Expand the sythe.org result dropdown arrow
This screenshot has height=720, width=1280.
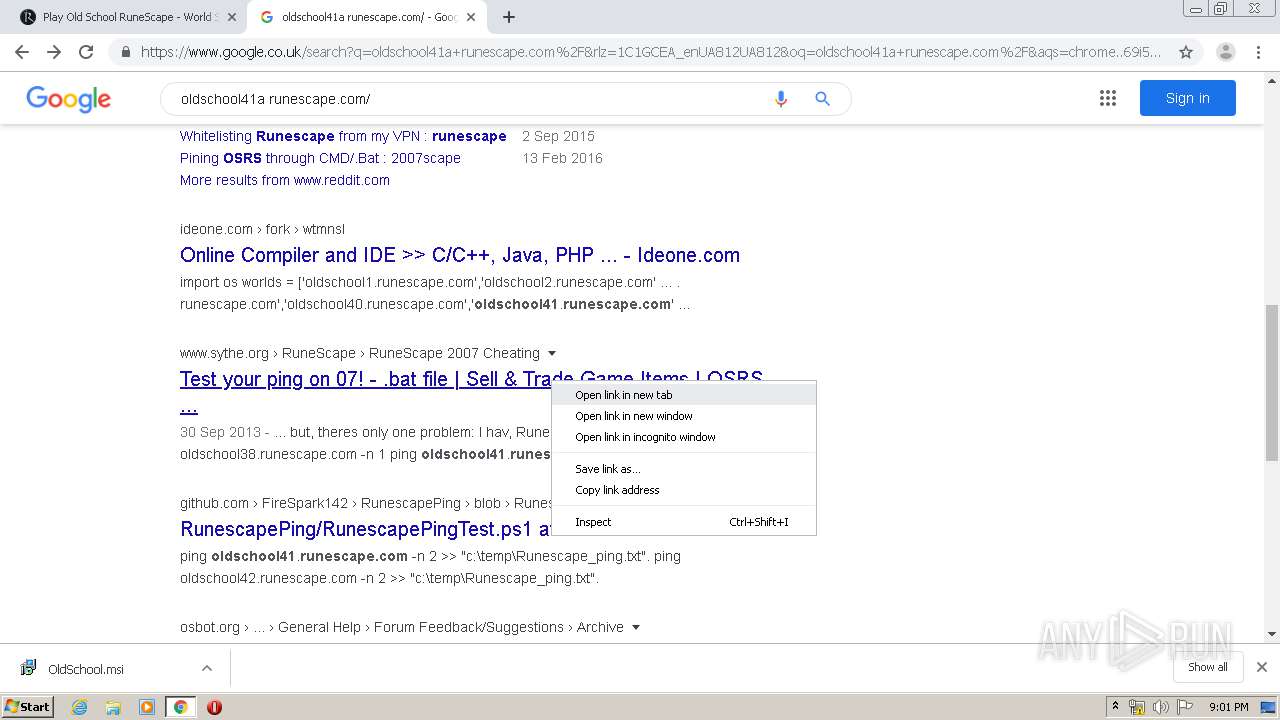coord(552,353)
